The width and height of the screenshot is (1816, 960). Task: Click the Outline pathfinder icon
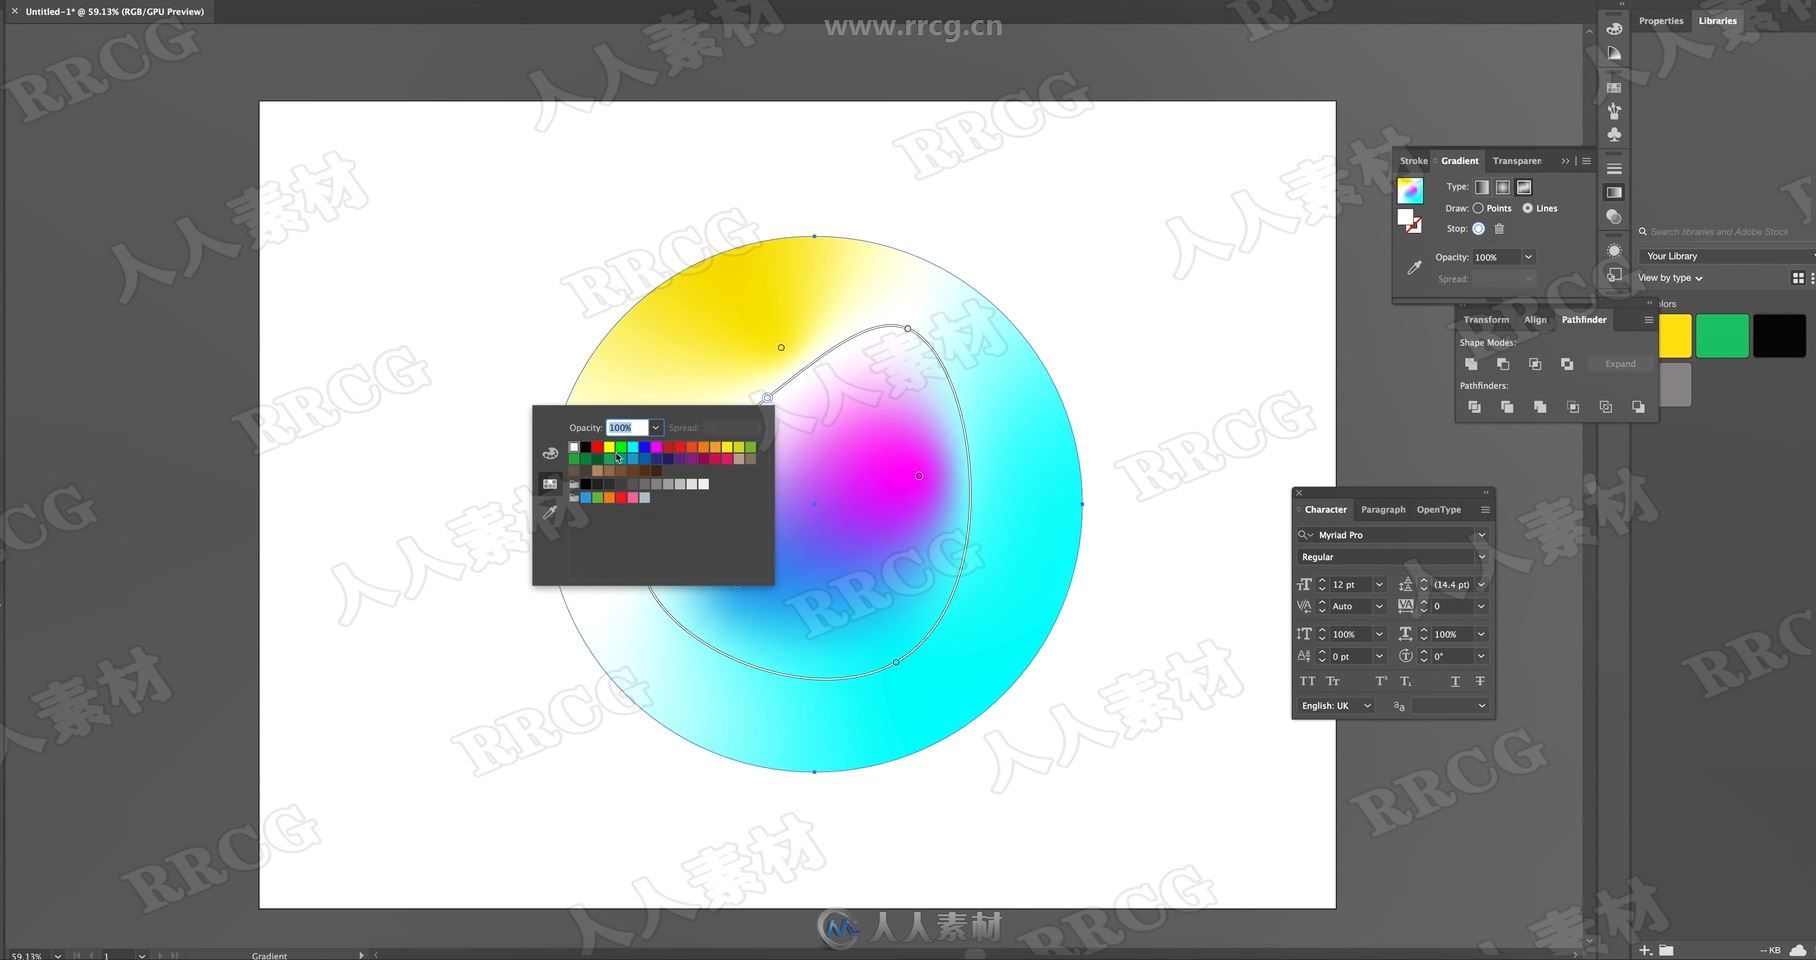coord(1606,407)
